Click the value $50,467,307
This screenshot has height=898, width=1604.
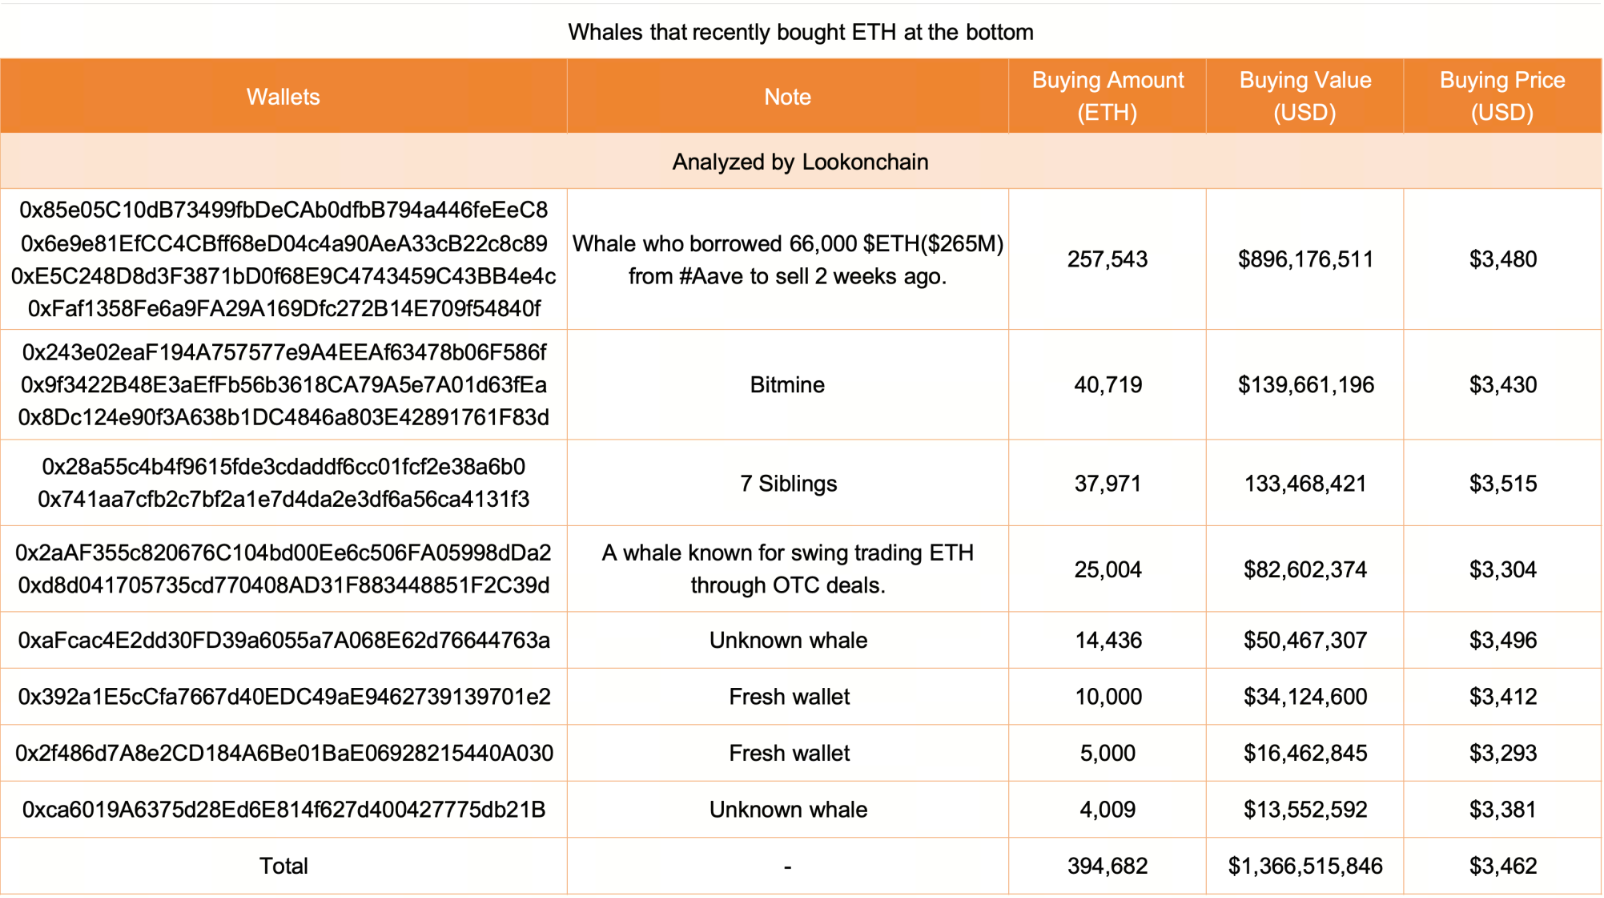click(1305, 641)
